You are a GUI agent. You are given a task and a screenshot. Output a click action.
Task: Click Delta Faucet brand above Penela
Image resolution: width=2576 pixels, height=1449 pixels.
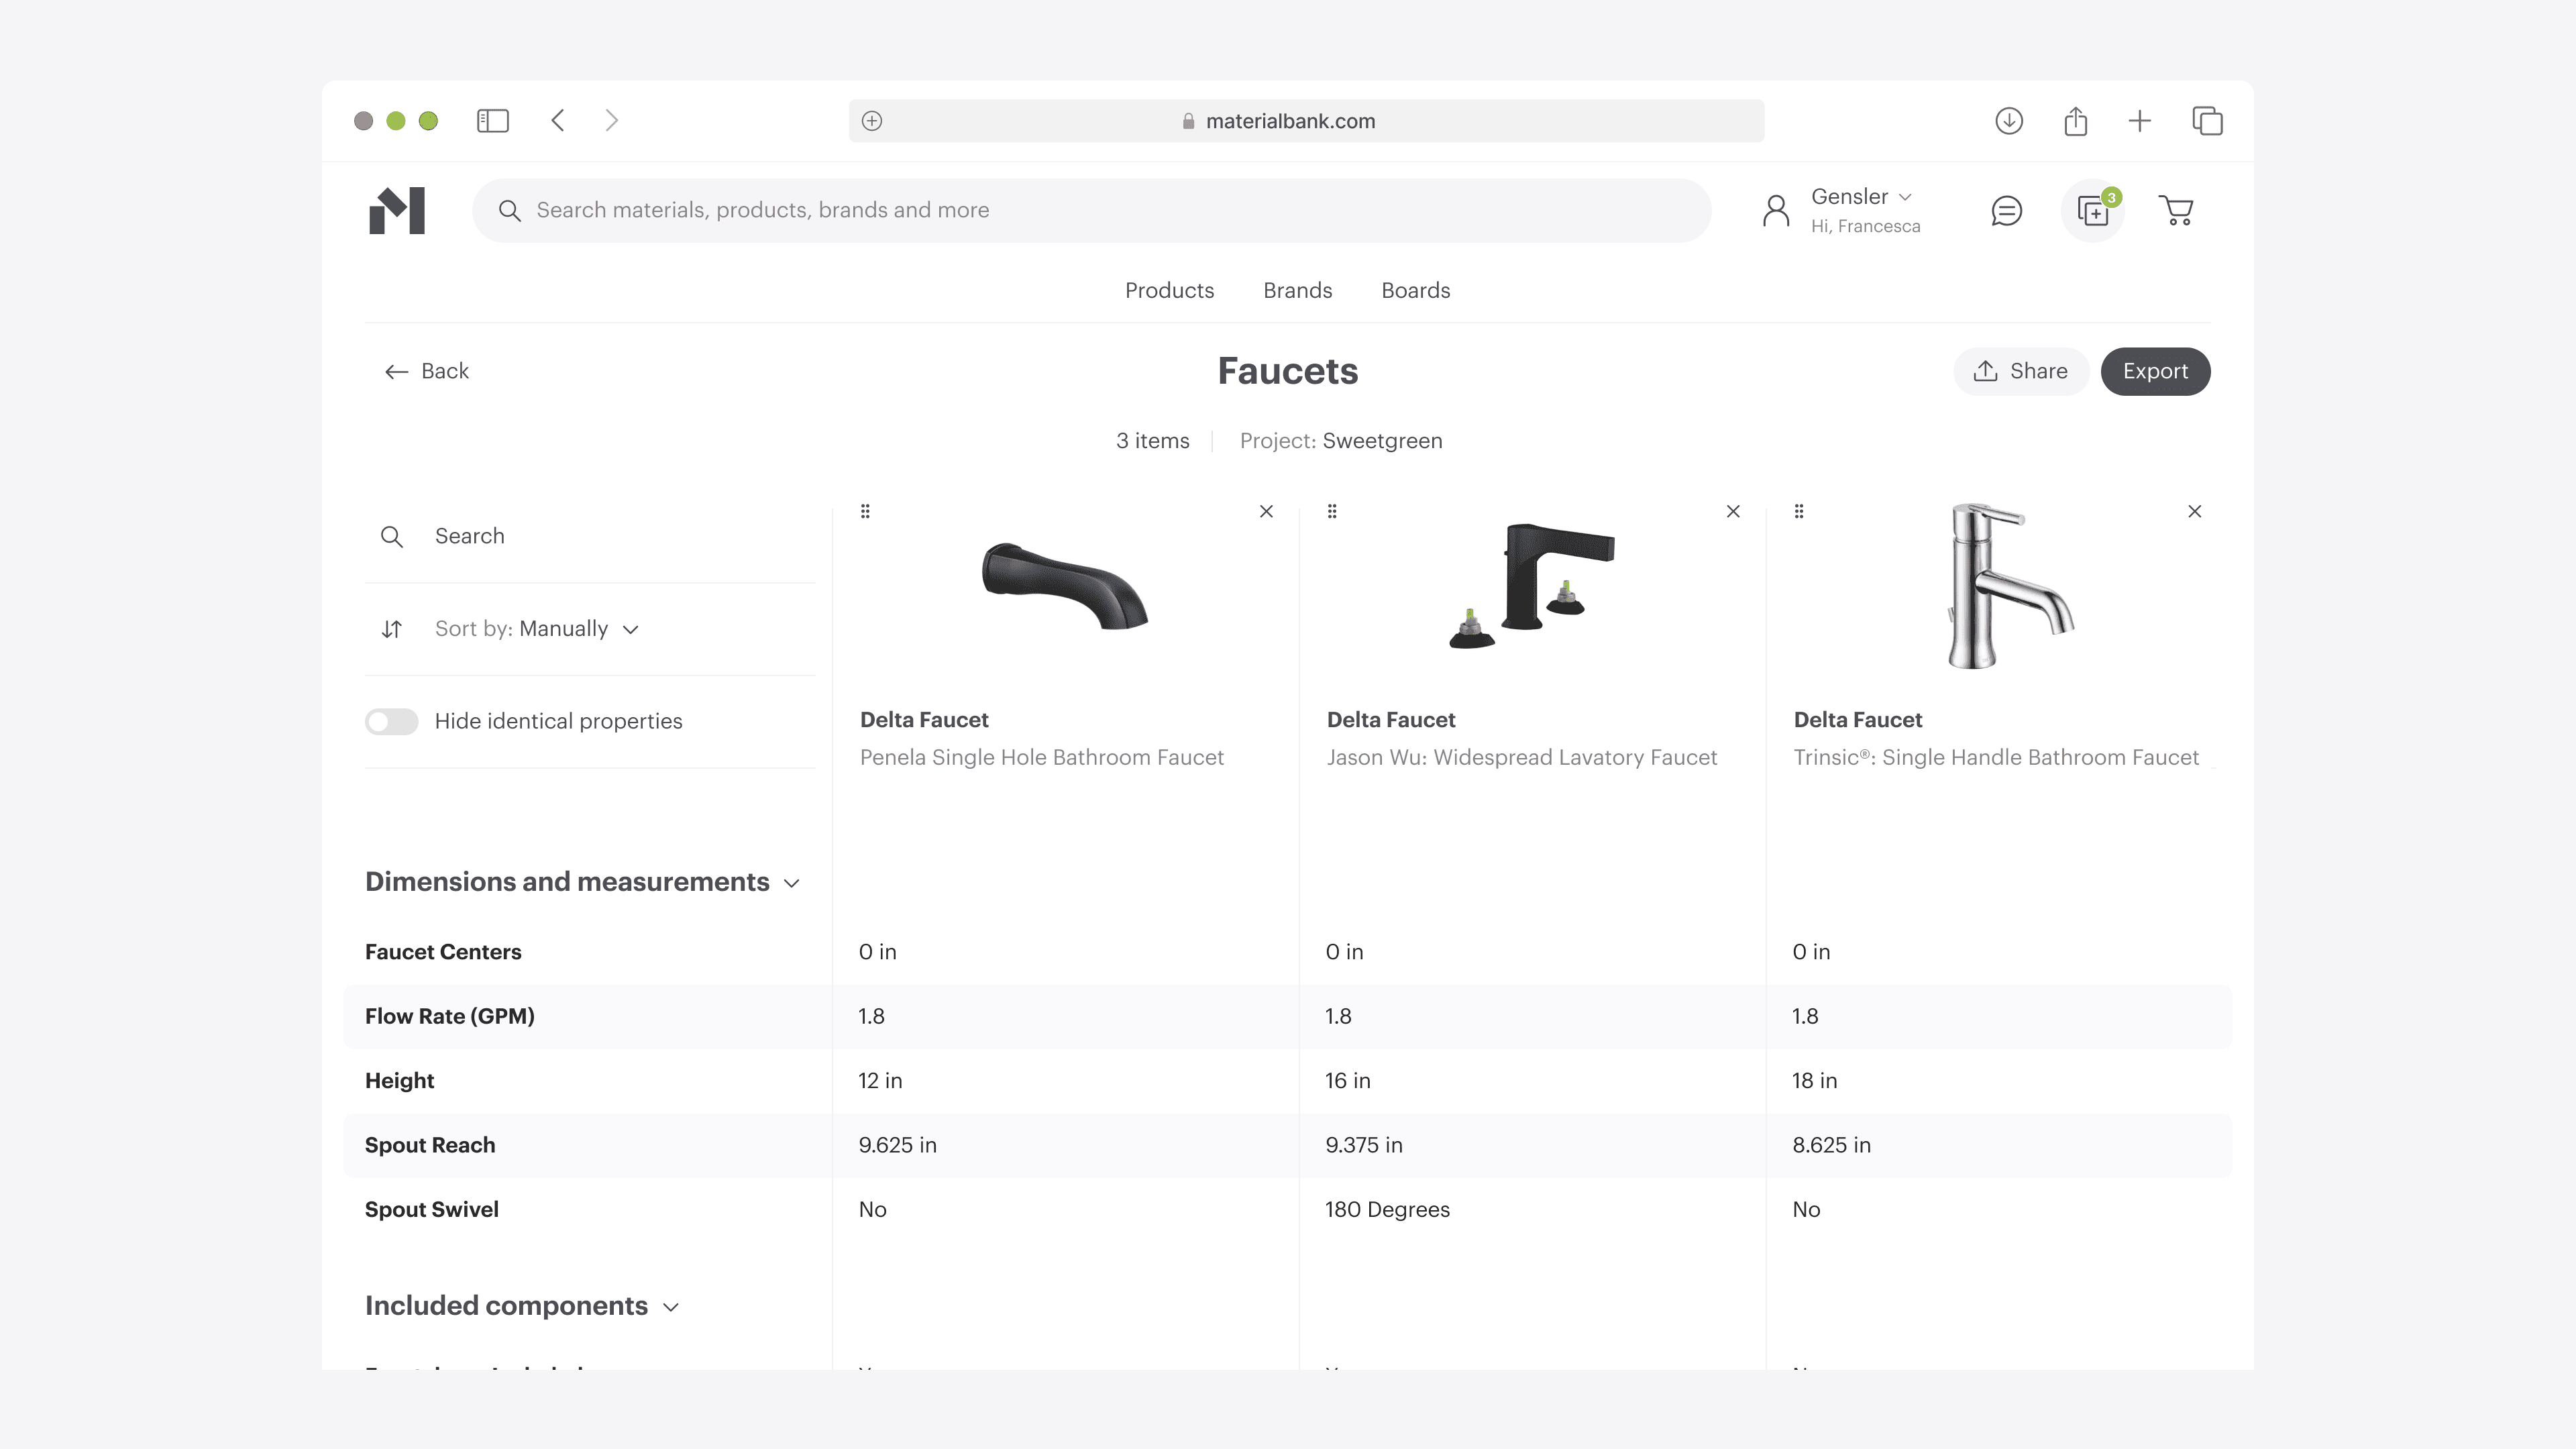tap(924, 720)
